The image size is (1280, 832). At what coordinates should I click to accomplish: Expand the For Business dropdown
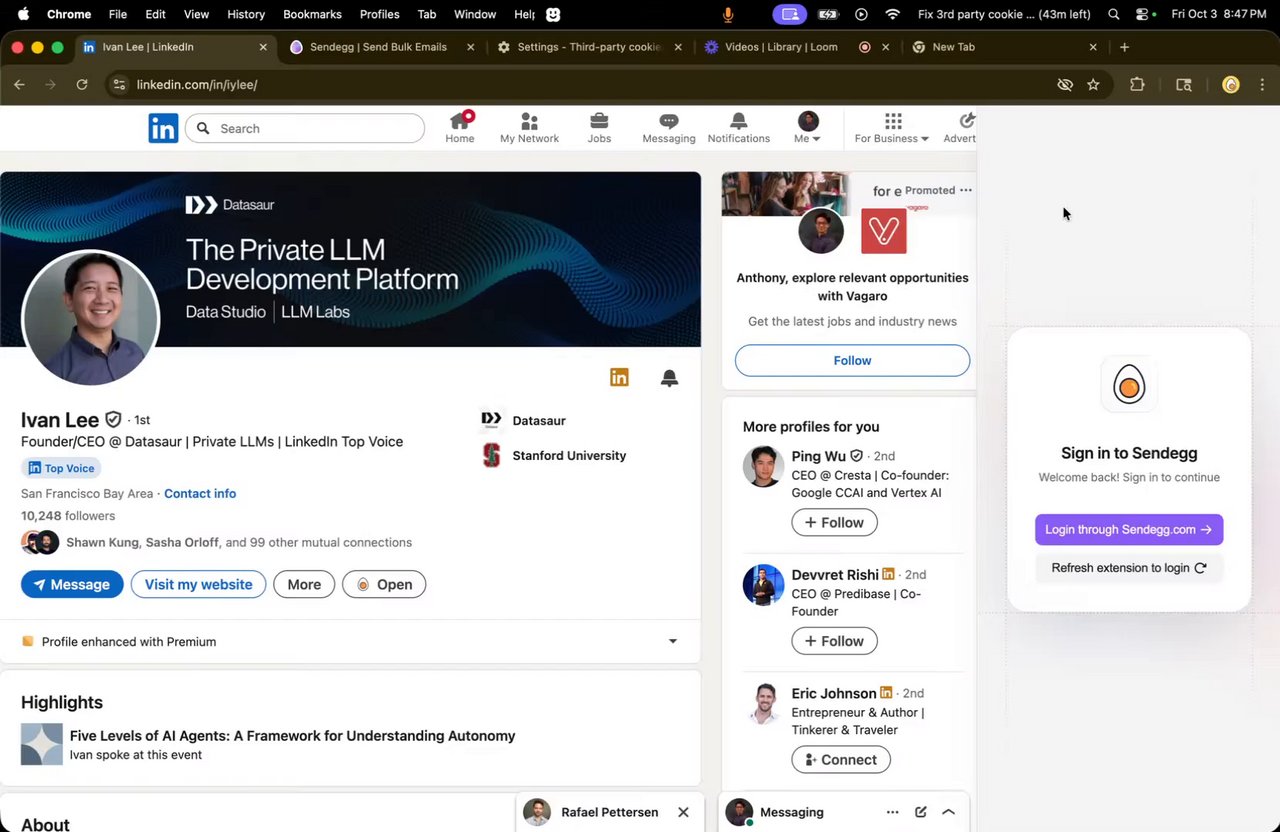pos(892,128)
